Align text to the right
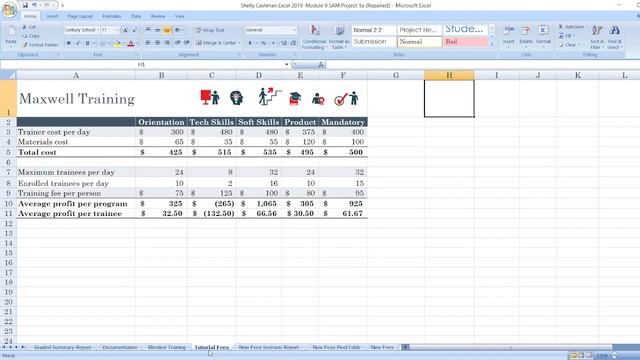 pyautogui.click(x=167, y=43)
